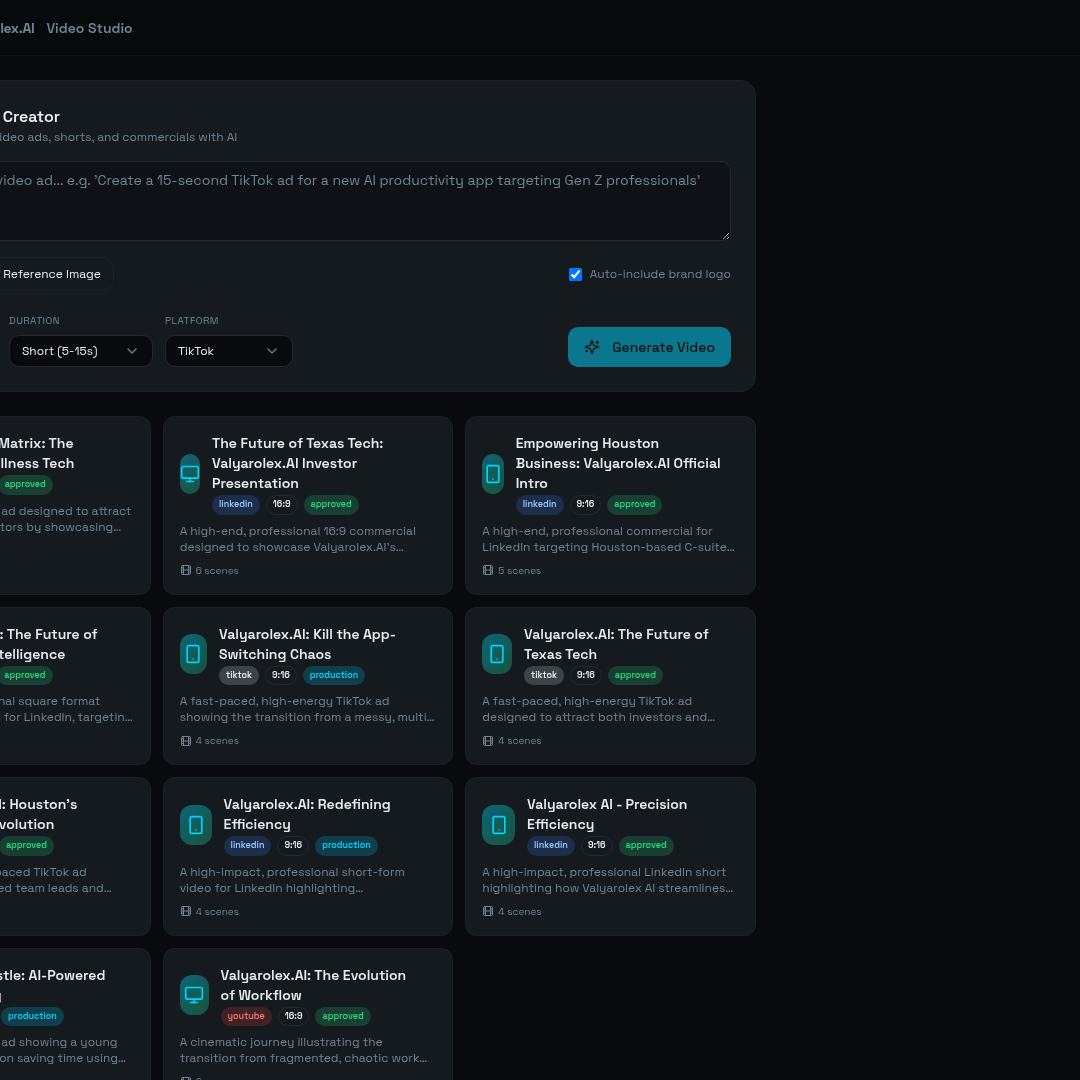The image size is (1080, 1080).
Task: Click film icon on Kill the App-Switching Chaos card
Action: 186,741
